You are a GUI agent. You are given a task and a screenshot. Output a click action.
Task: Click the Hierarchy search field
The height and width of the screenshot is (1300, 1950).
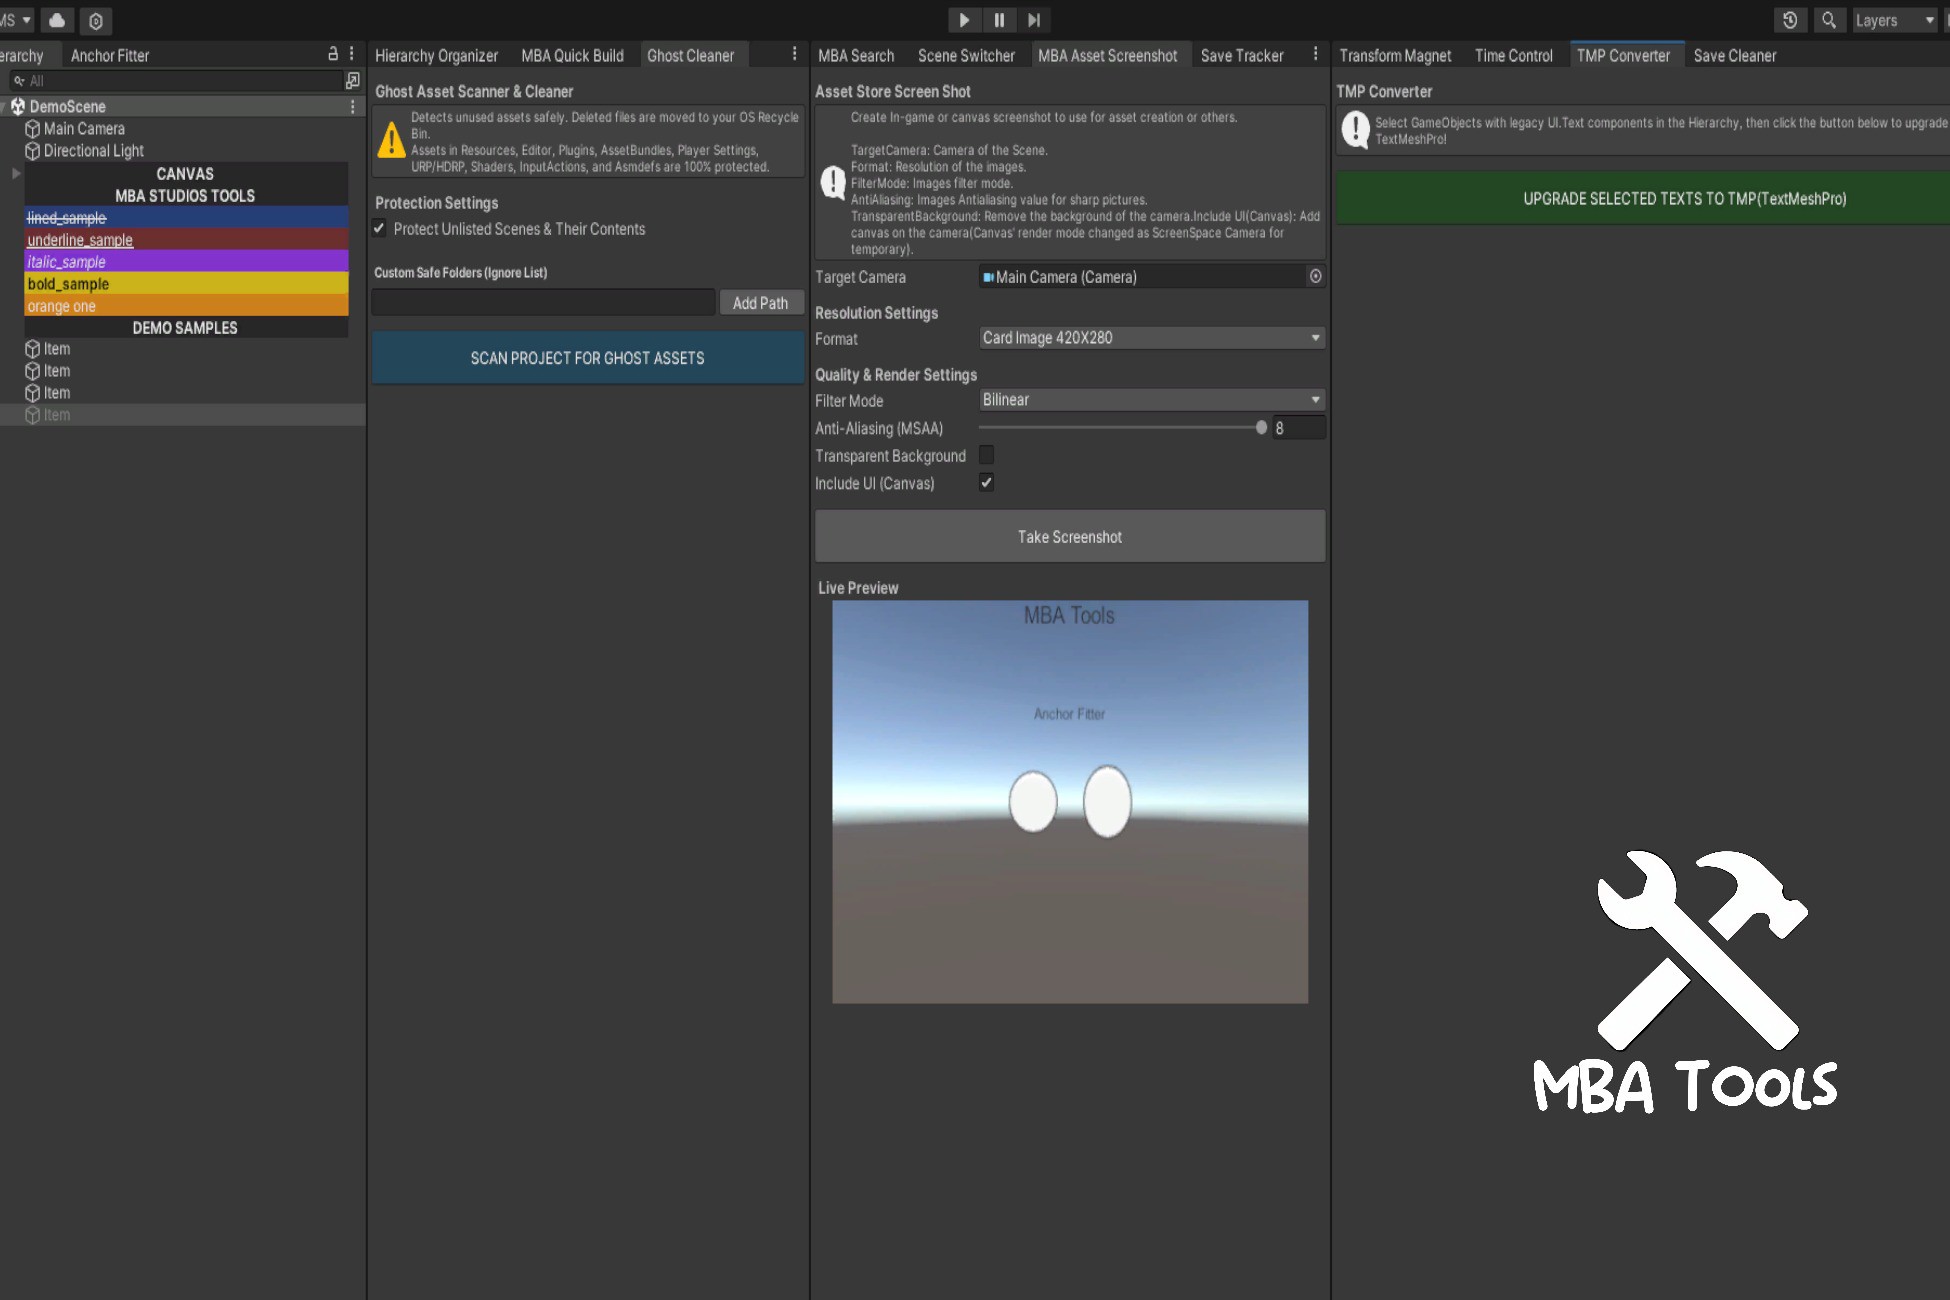click(175, 81)
